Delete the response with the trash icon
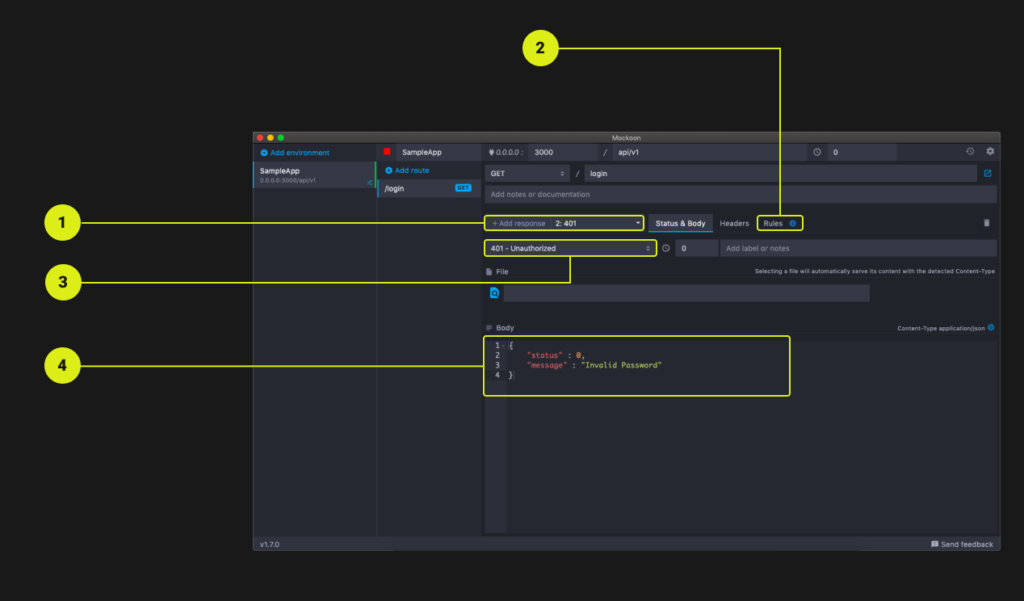The image size is (1024, 601). tap(987, 223)
